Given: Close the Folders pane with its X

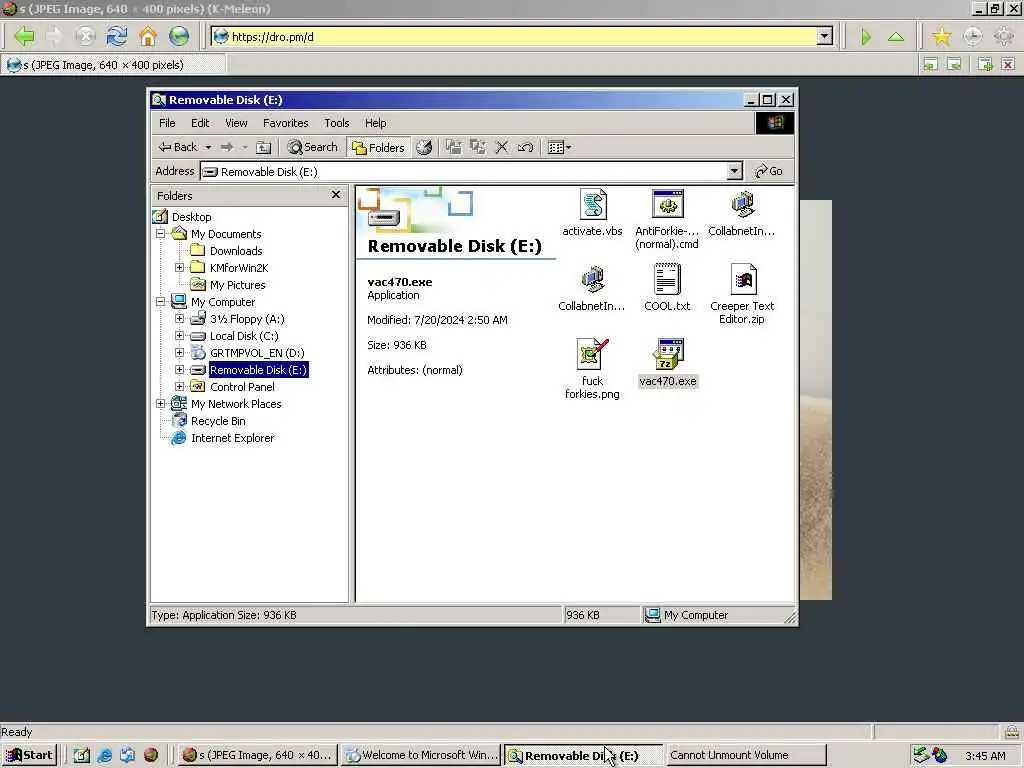Looking at the screenshot, I should tap(336, 195).
